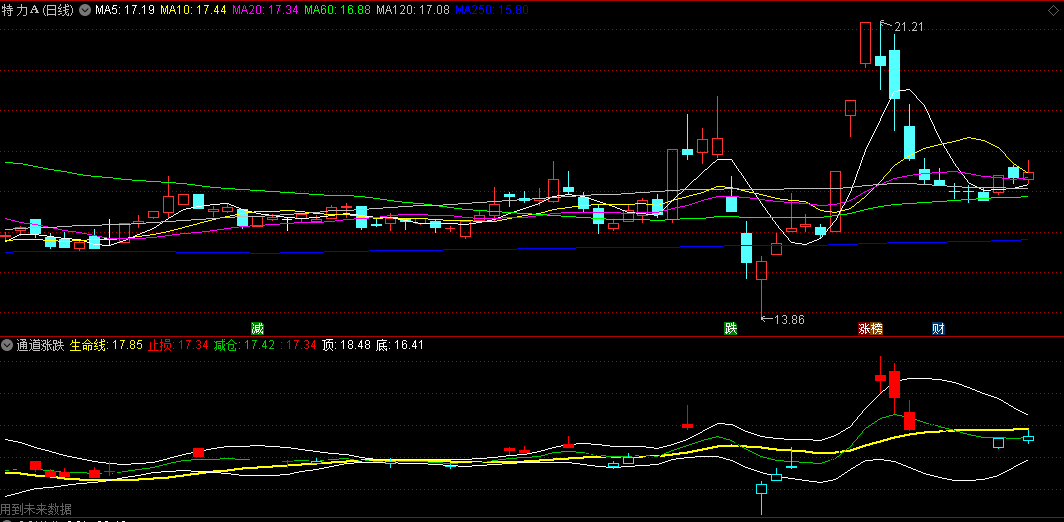1064x522 pixels.
Task: Click the 生命线: 17.85 value
Action: click(x=106, y=346)
